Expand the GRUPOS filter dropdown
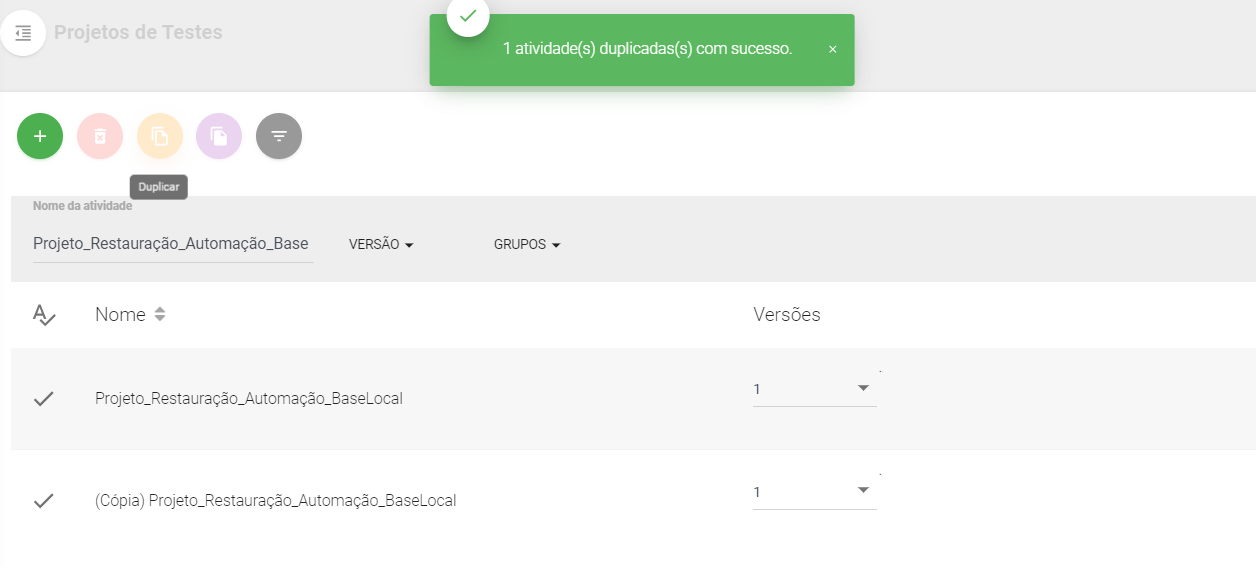Viewport: 1256px width, 567px height. 527,245
